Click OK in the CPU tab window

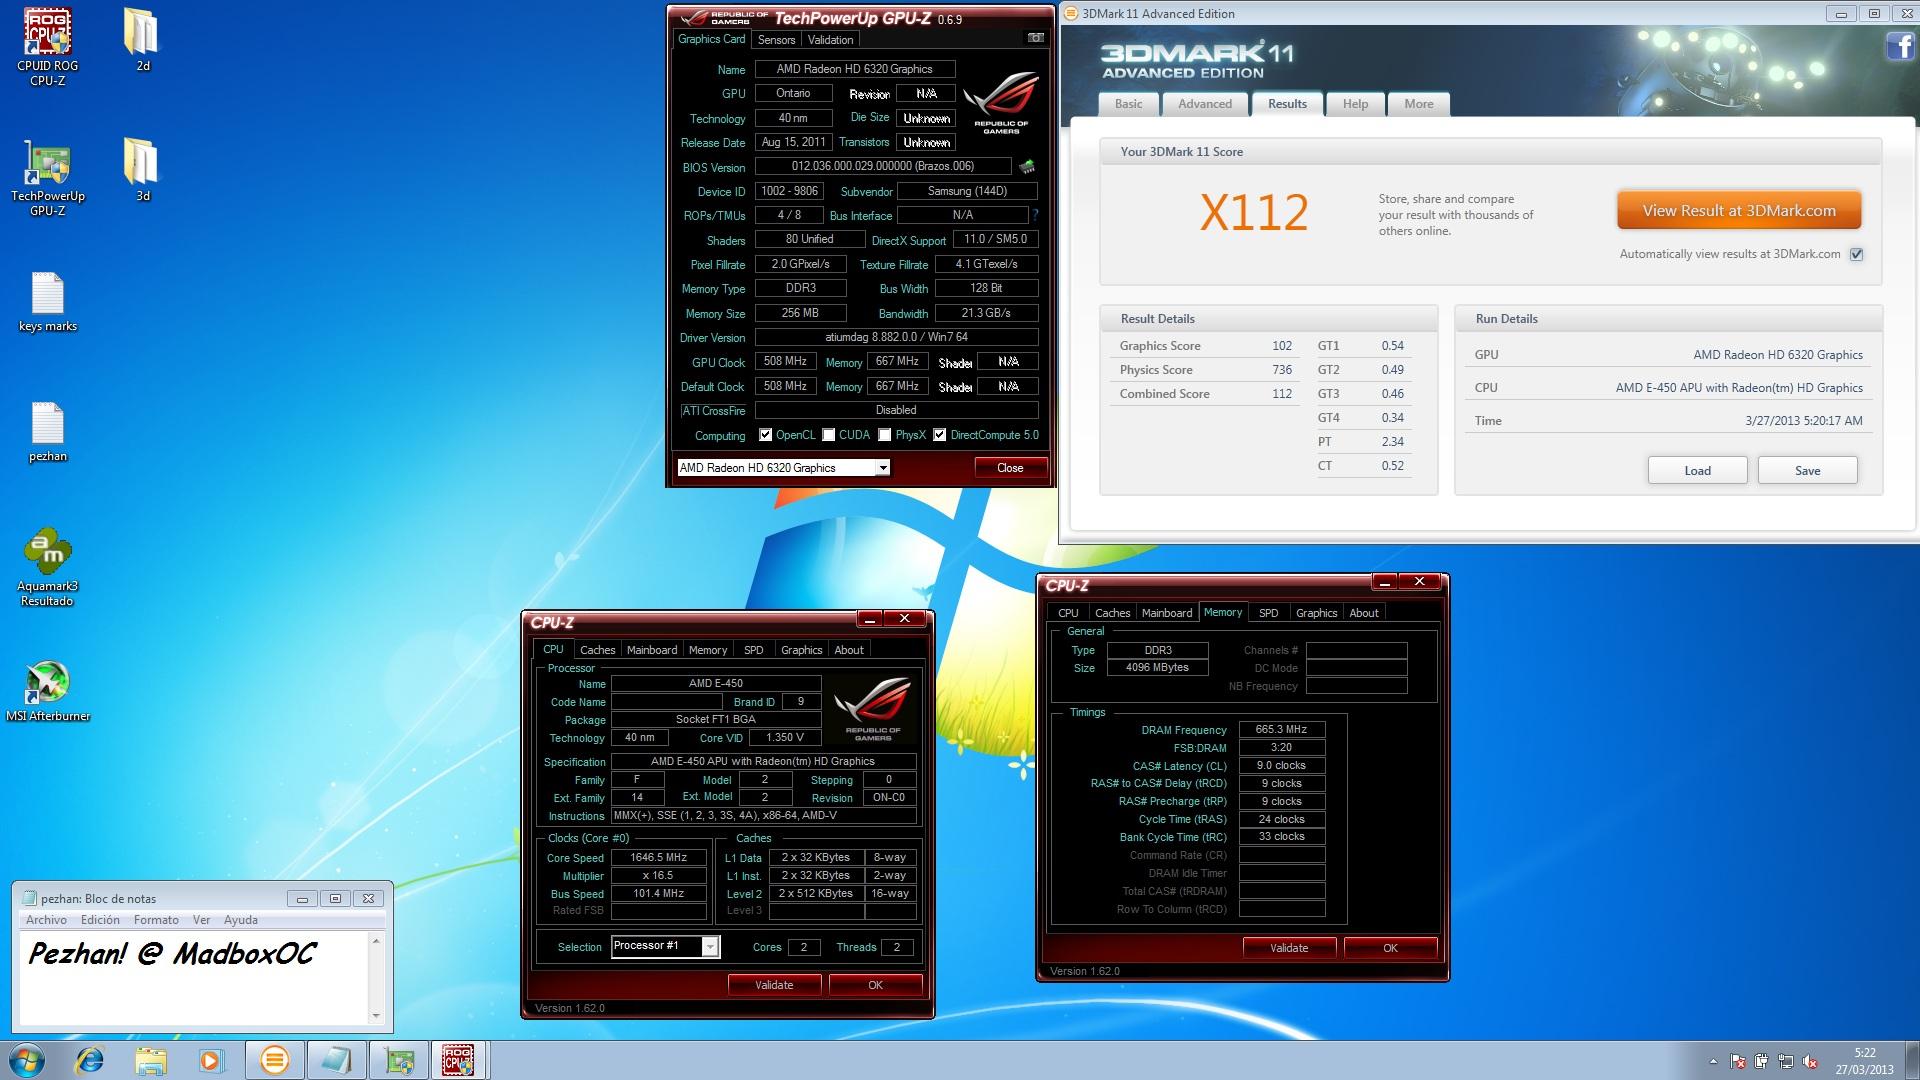[x=875, y=985]
